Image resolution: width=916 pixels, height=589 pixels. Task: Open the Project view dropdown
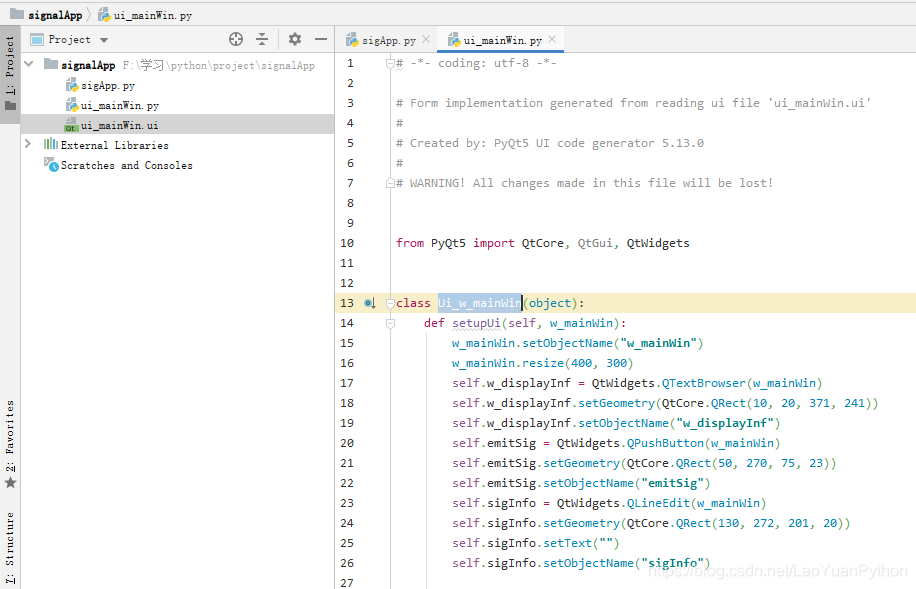pyautogui.click(x=104, y=40)
